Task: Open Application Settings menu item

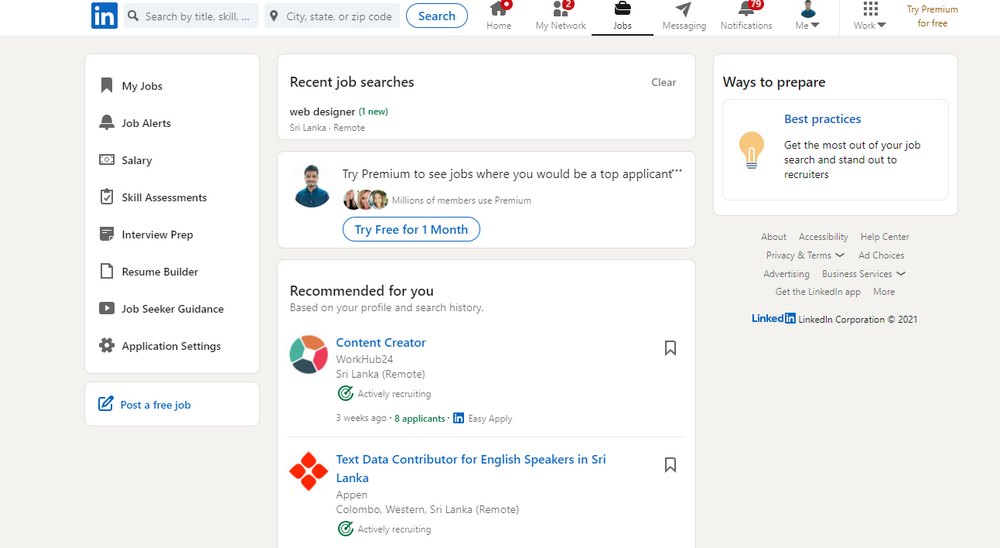Action: point(172,345)
